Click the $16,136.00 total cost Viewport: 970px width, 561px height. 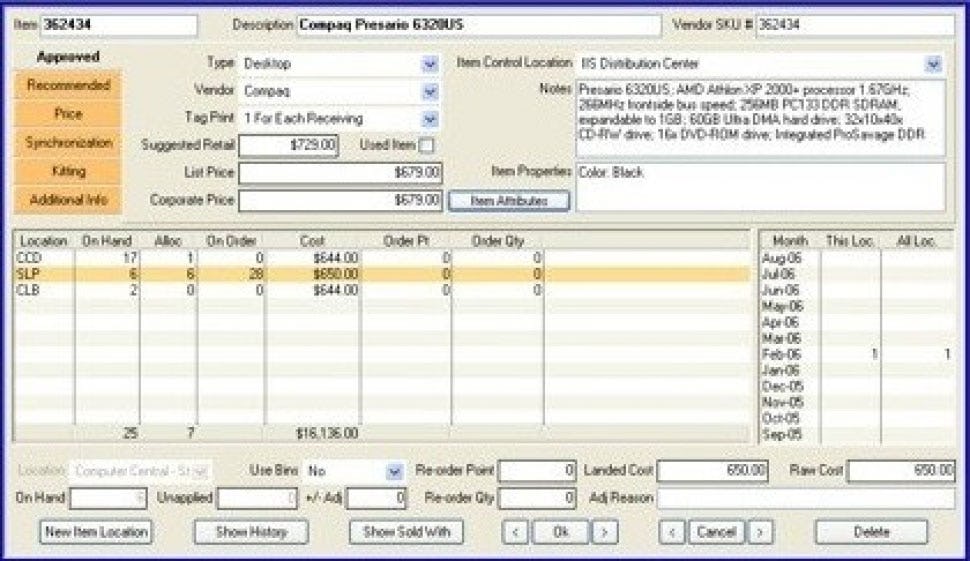327,433
